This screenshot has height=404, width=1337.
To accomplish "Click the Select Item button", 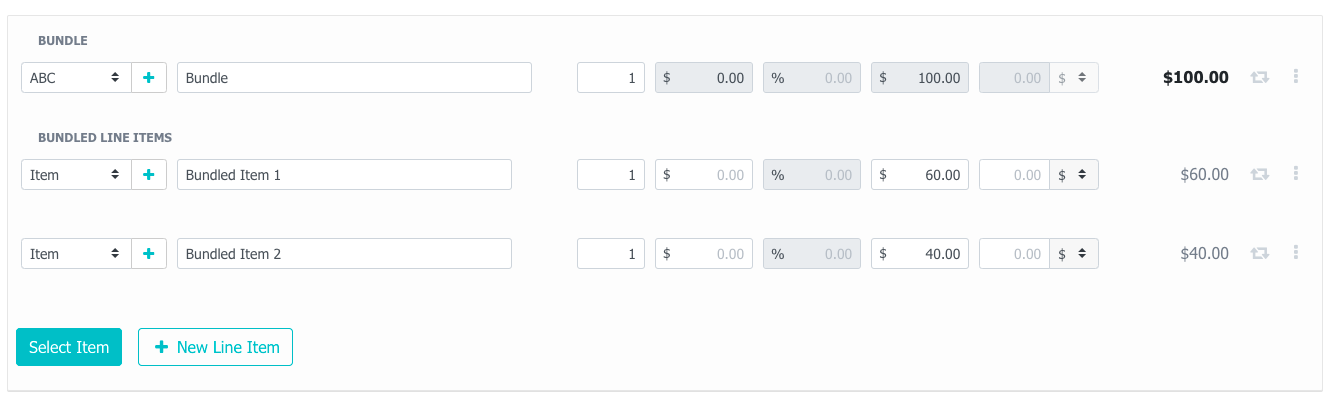I will [x=69, y=347].
